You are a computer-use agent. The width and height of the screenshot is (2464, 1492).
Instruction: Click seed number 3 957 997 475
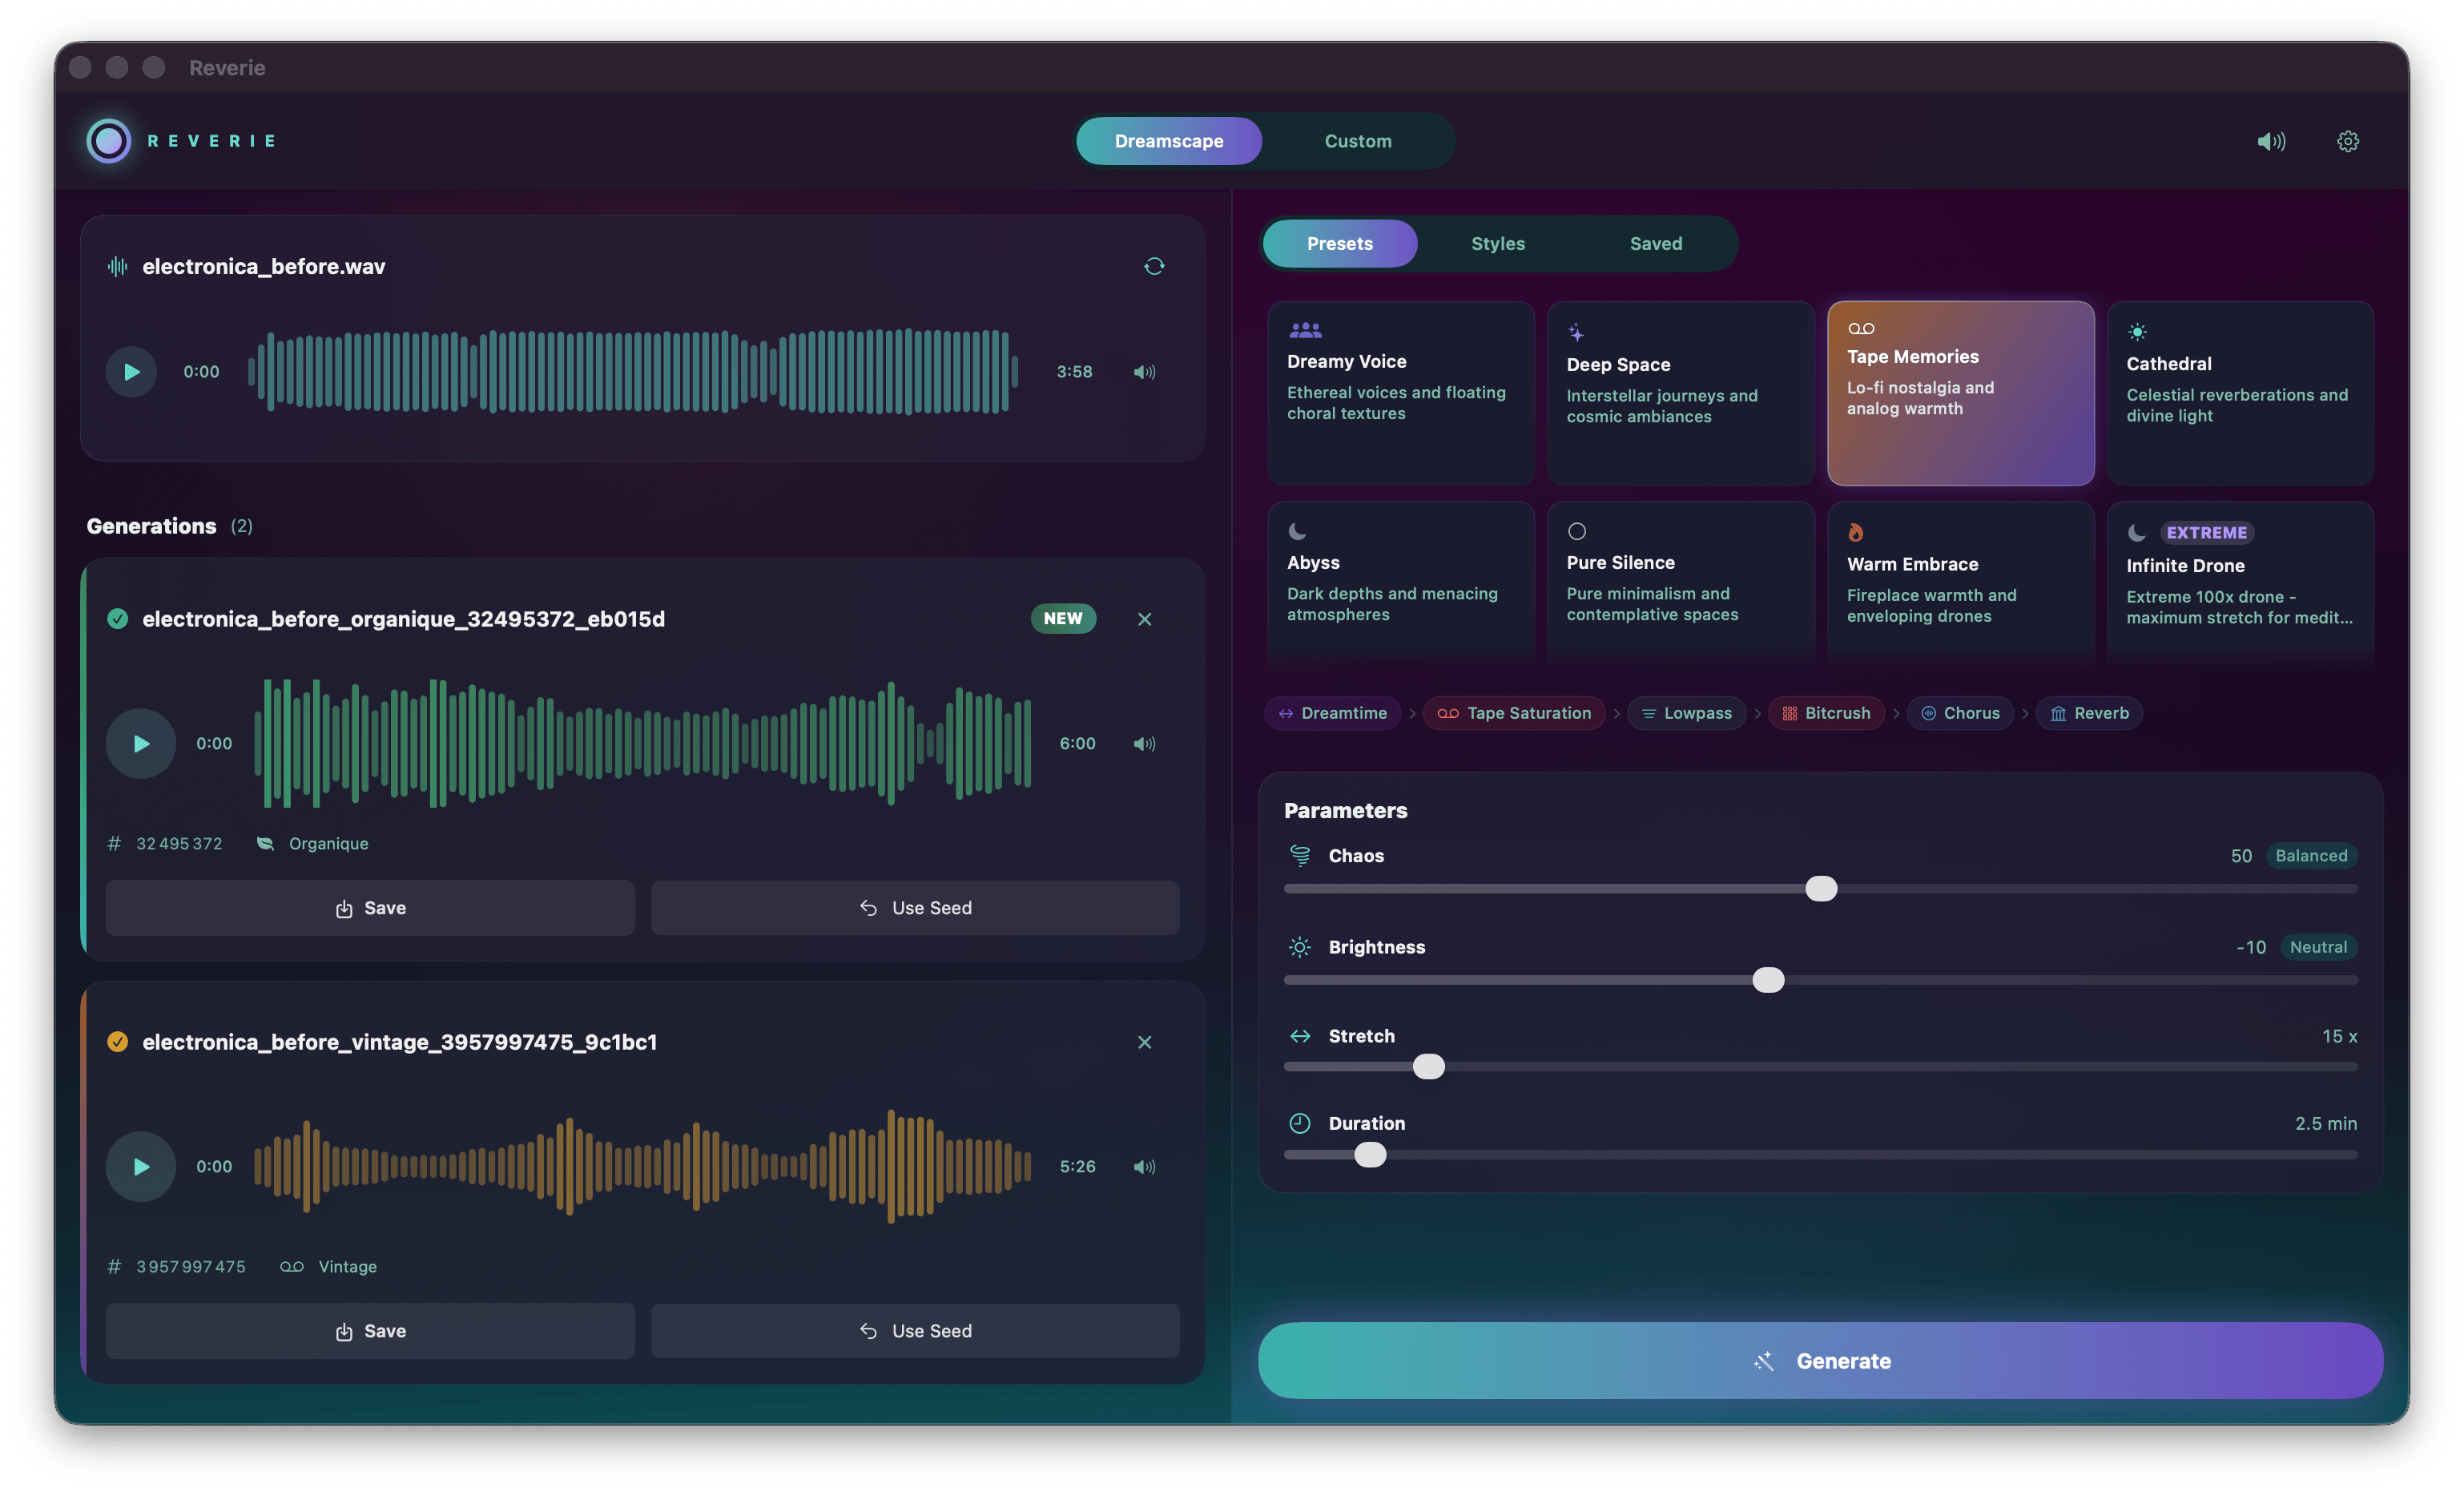coord(191,1266)
